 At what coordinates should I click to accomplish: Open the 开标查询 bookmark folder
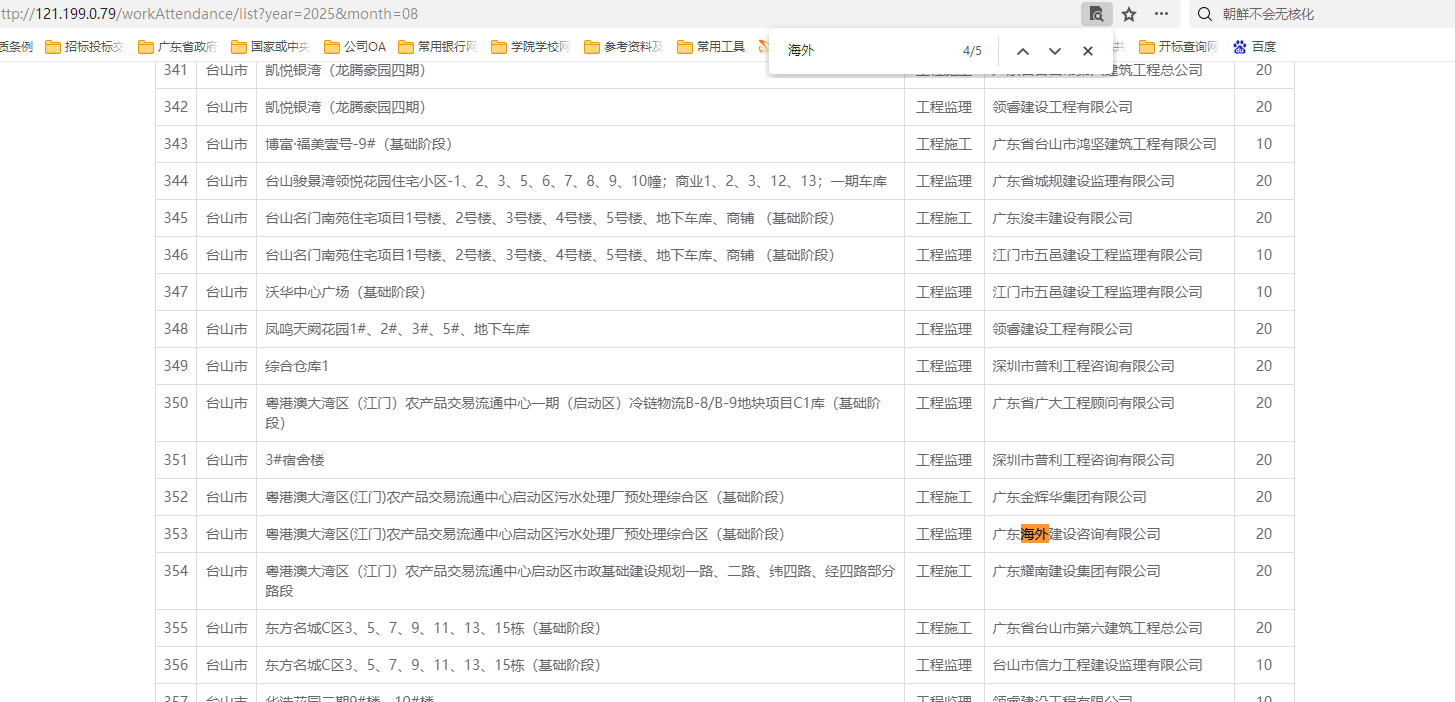coord(1179,46)
